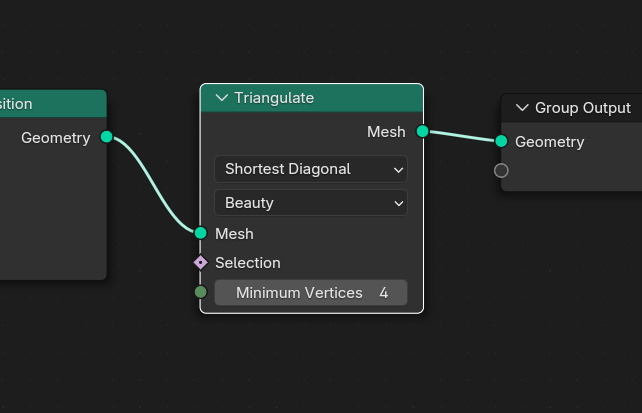Select the link from Geometry to Mesh input
This screenshot has width=642, height=413.
tap(154, 185)
